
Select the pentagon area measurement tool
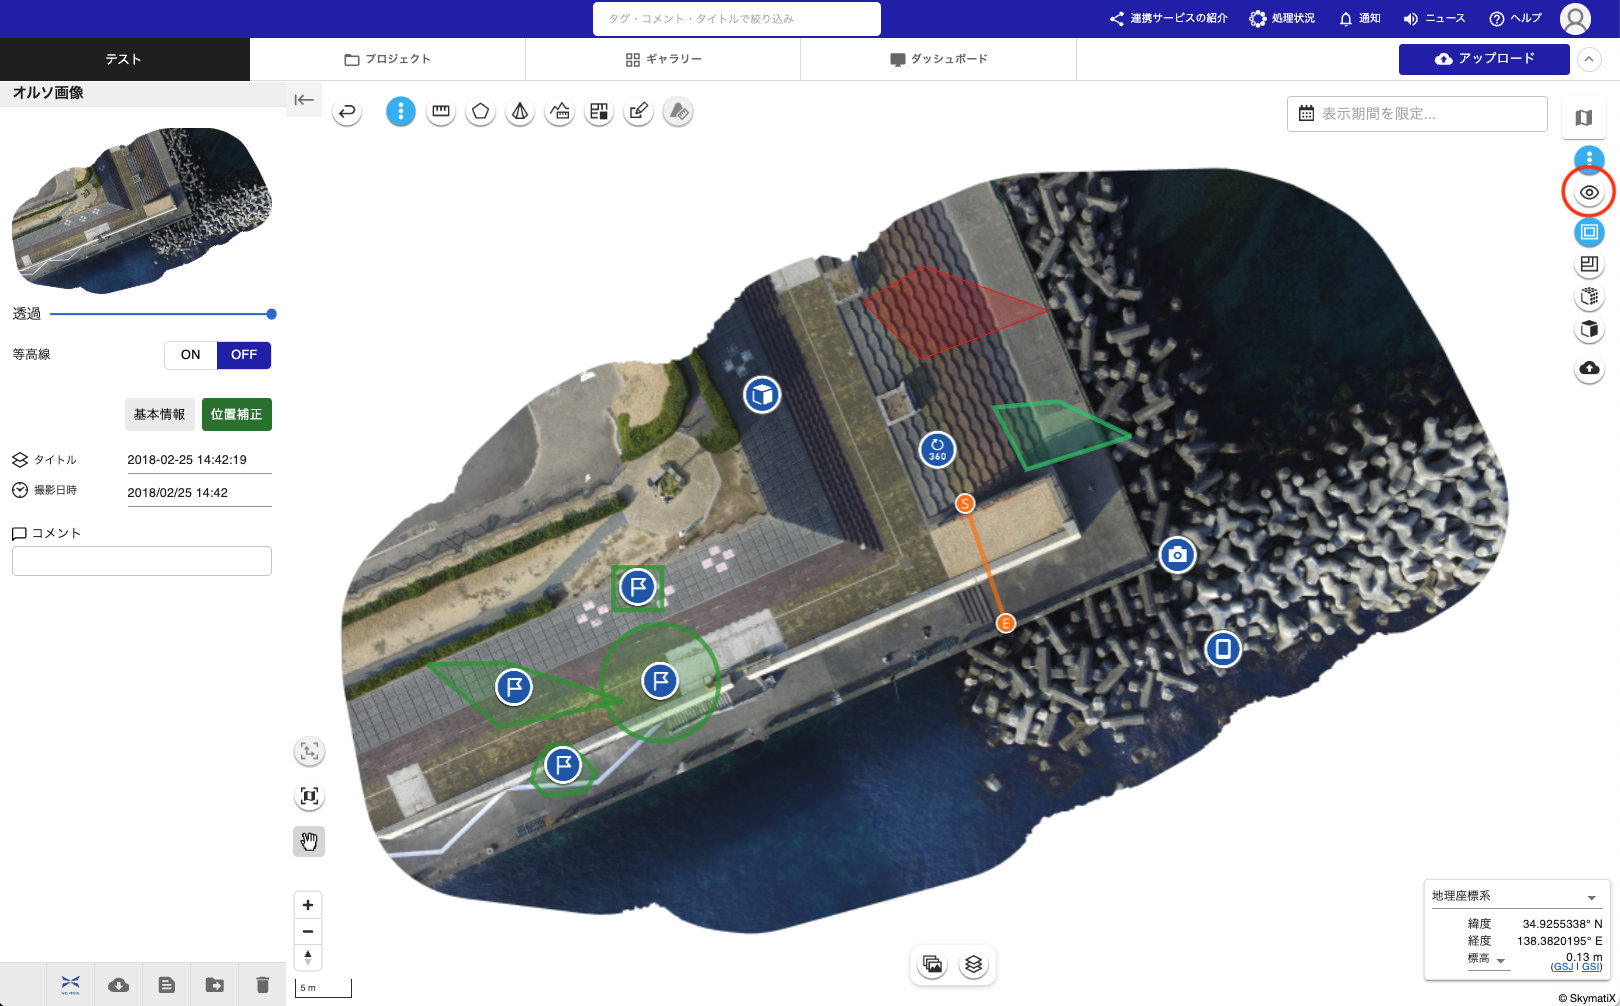480,112
